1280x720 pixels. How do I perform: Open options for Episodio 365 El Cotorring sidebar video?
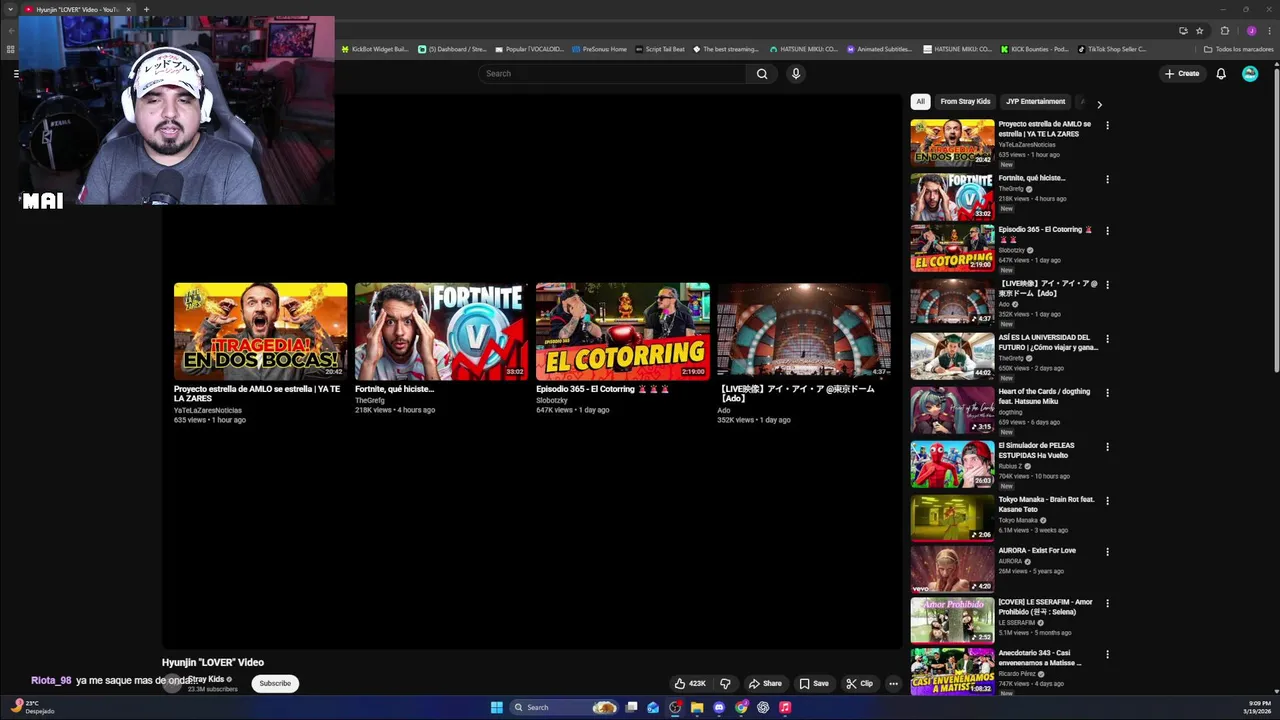pyautogui.click(x=1107, y=231)
